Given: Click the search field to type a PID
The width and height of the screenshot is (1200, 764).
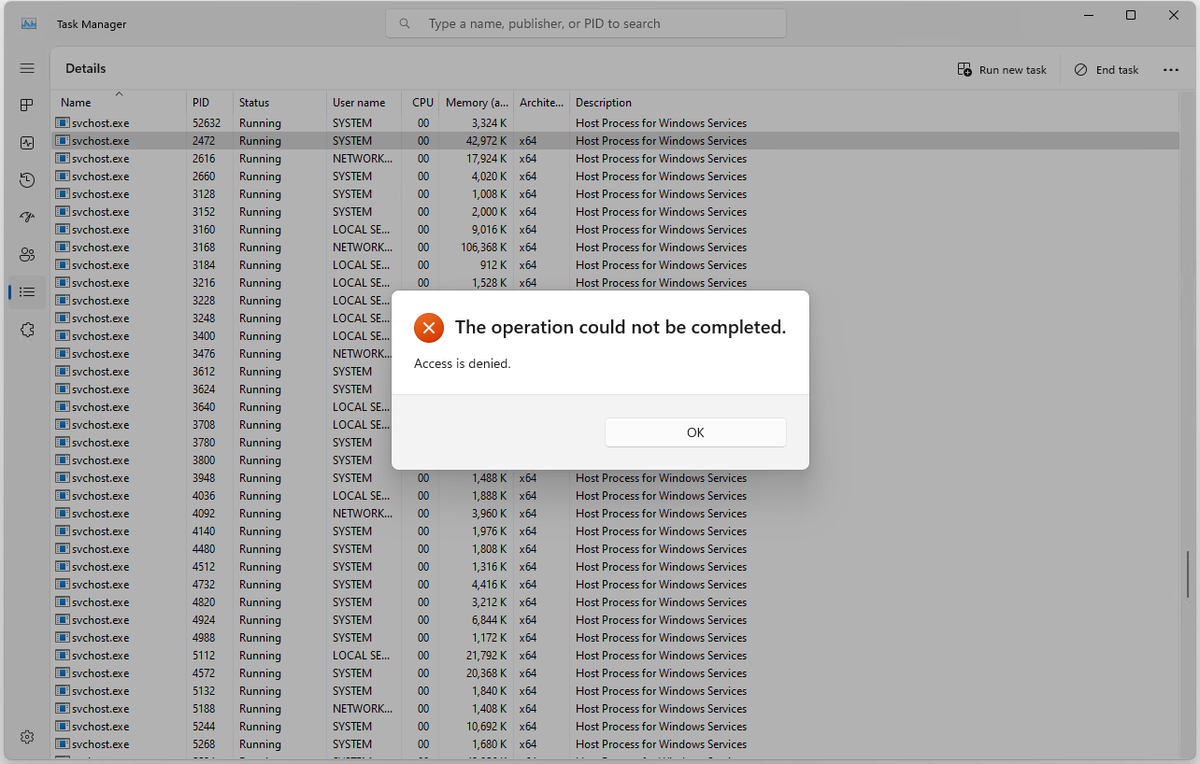Looking at the screenshot, I should 585,22.
